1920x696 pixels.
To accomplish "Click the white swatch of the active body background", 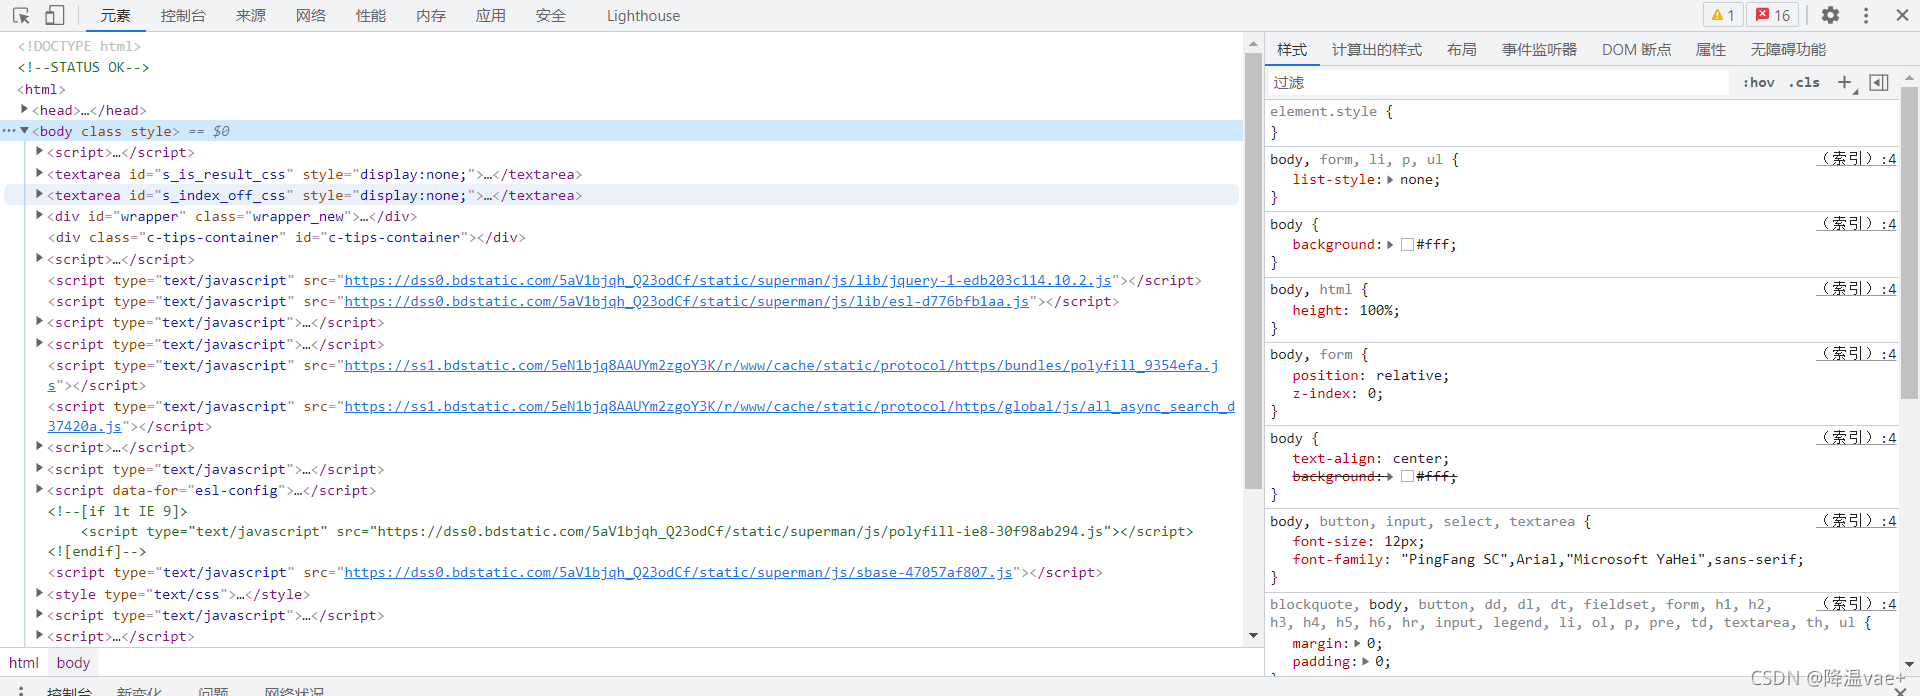I will tap(1407, 245).
